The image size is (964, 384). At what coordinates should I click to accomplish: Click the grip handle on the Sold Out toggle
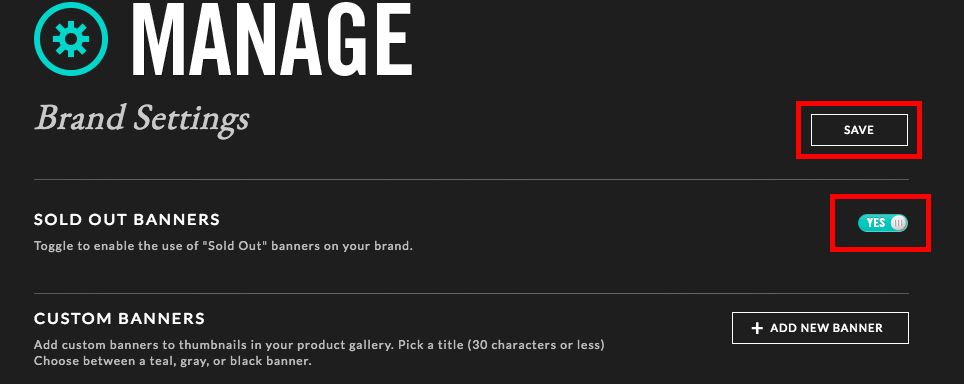[898, 223]
